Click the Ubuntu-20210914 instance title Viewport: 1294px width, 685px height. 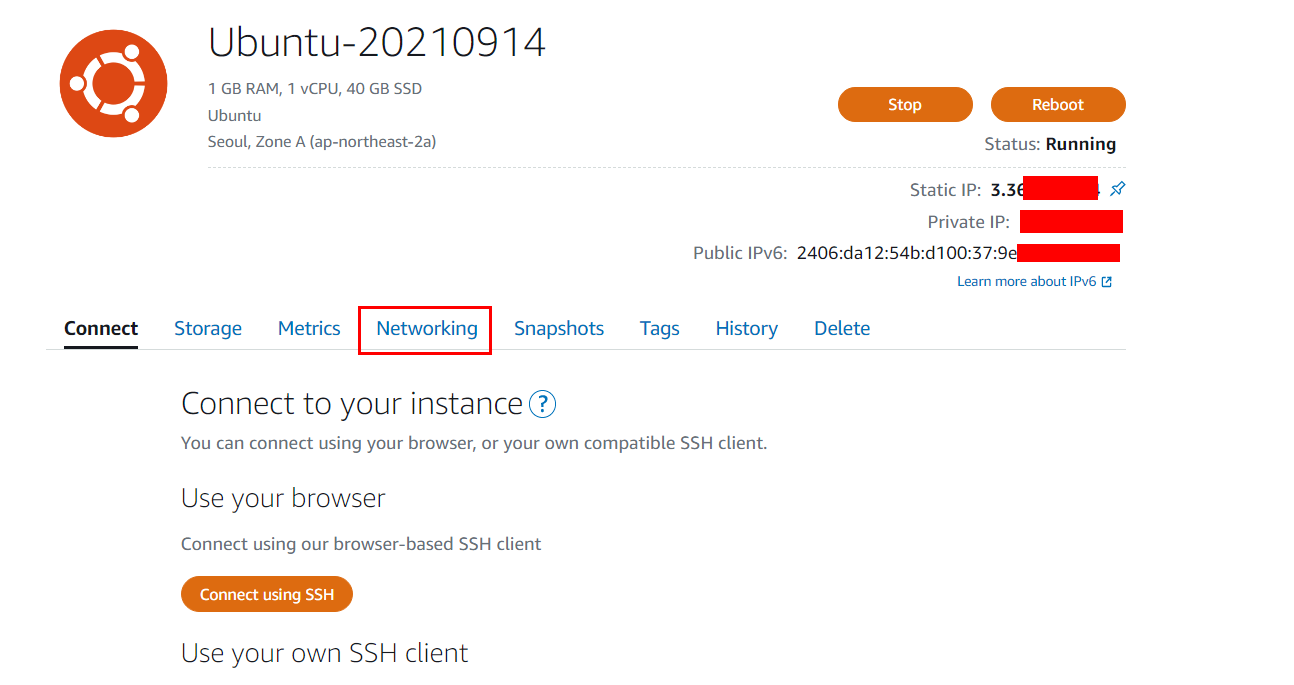pyautogui.click(x=377, y=43)
